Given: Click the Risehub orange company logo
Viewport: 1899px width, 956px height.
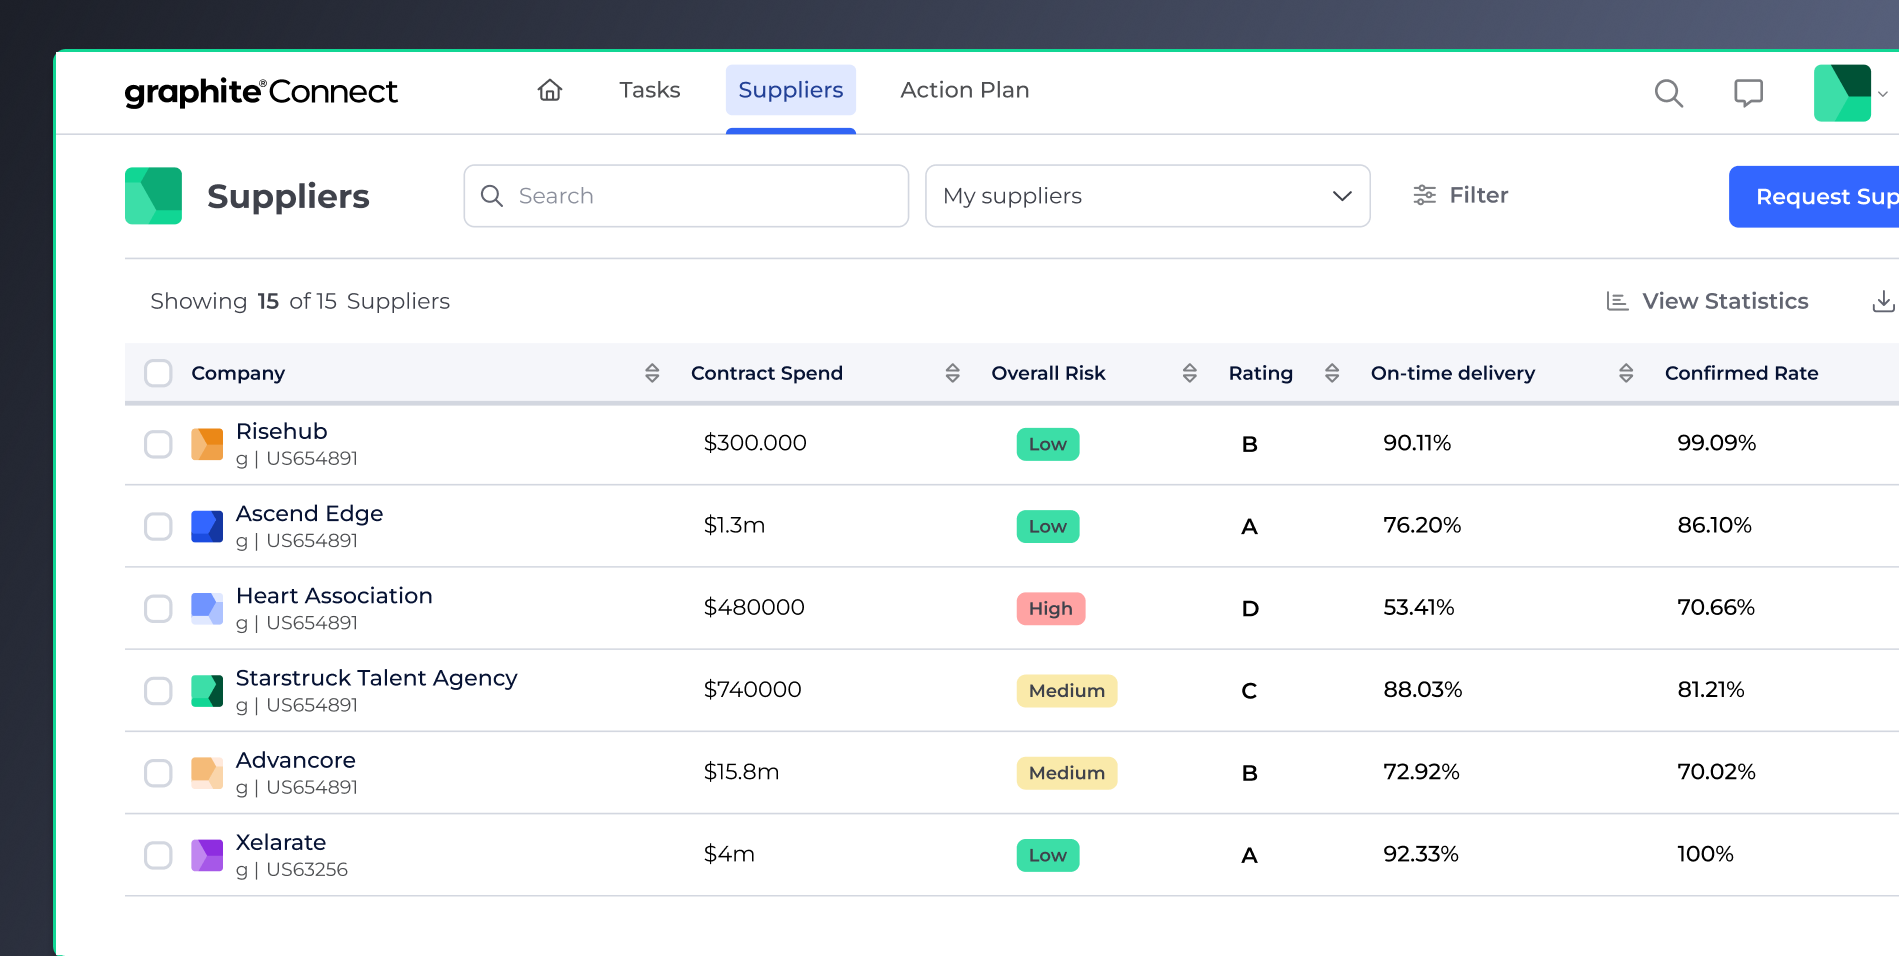Looking at the screenshot, I should point(207,444).
